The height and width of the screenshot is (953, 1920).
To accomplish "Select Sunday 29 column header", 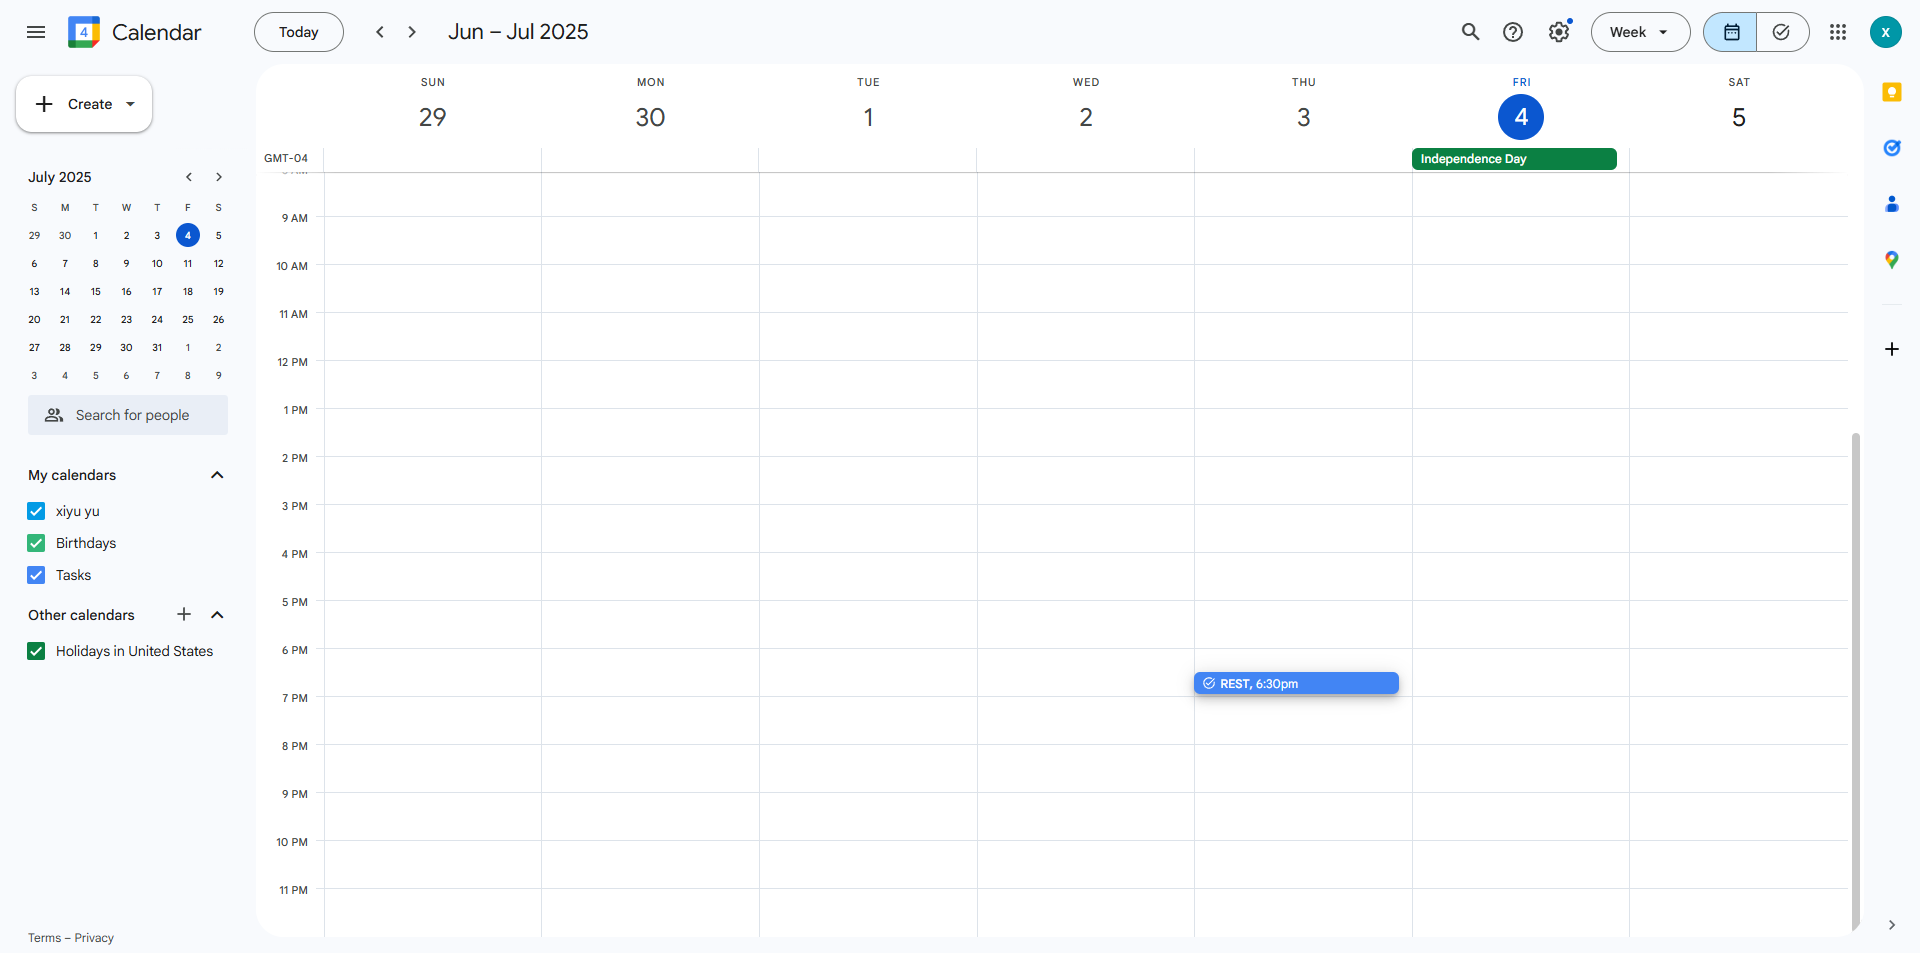I will (432, 105).
